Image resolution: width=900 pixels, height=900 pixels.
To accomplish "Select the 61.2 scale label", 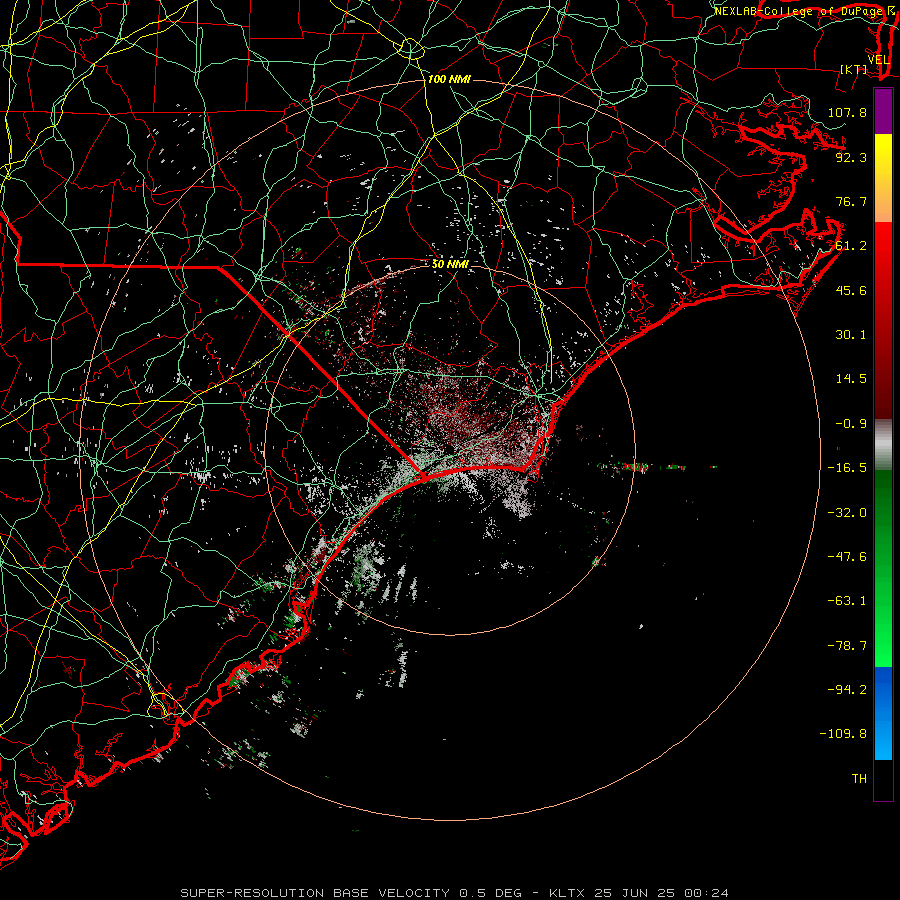I will pos(851,246).
